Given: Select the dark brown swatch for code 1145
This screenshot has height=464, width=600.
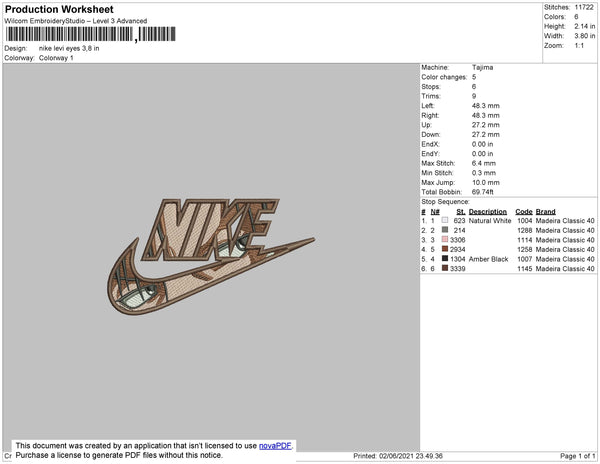Looking at the screenshot, I should pos(445,268).
